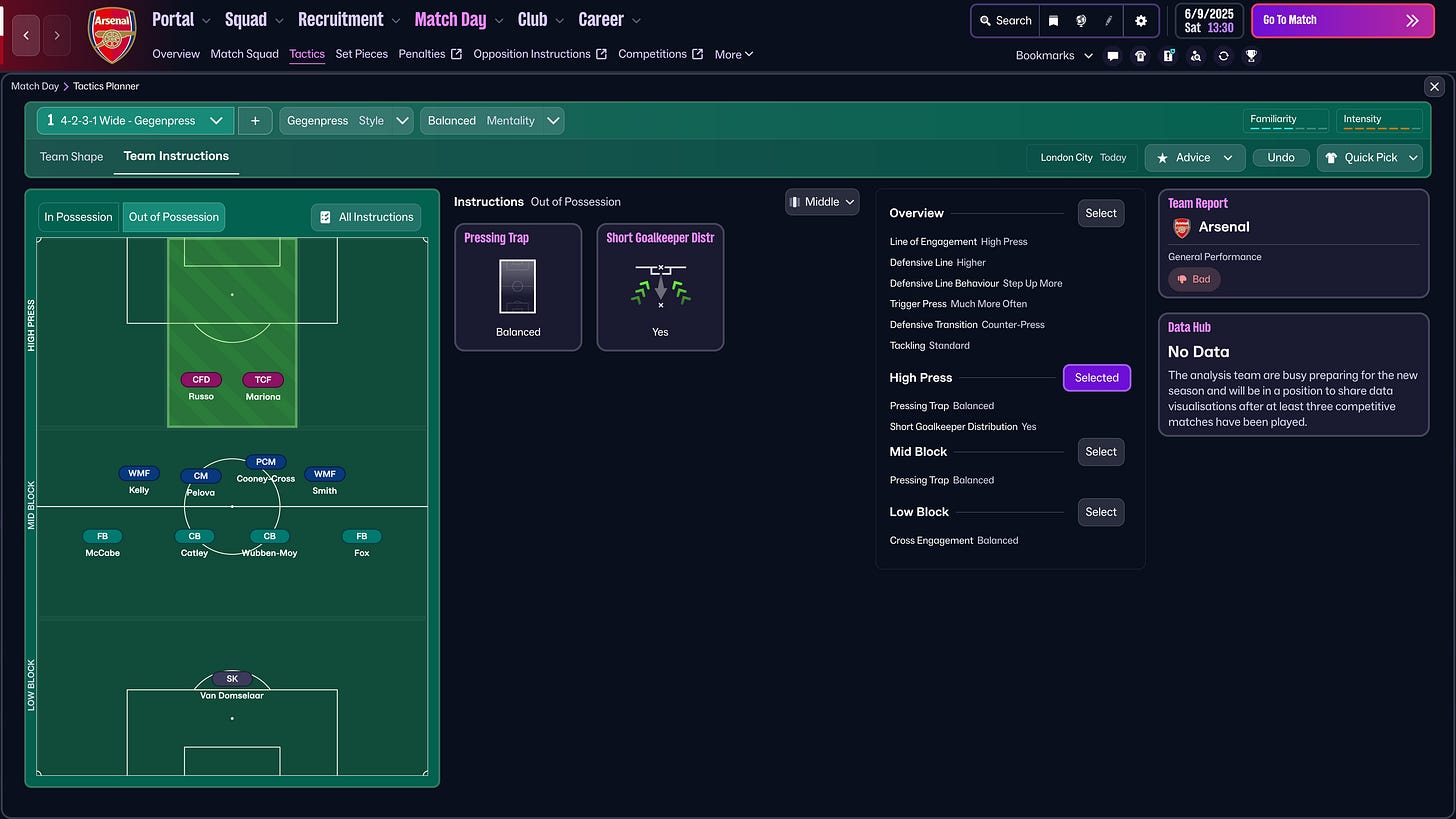Expand the Bookmarks dropdown
The height and width of the screenshot is (819, 1456).
1054,56
